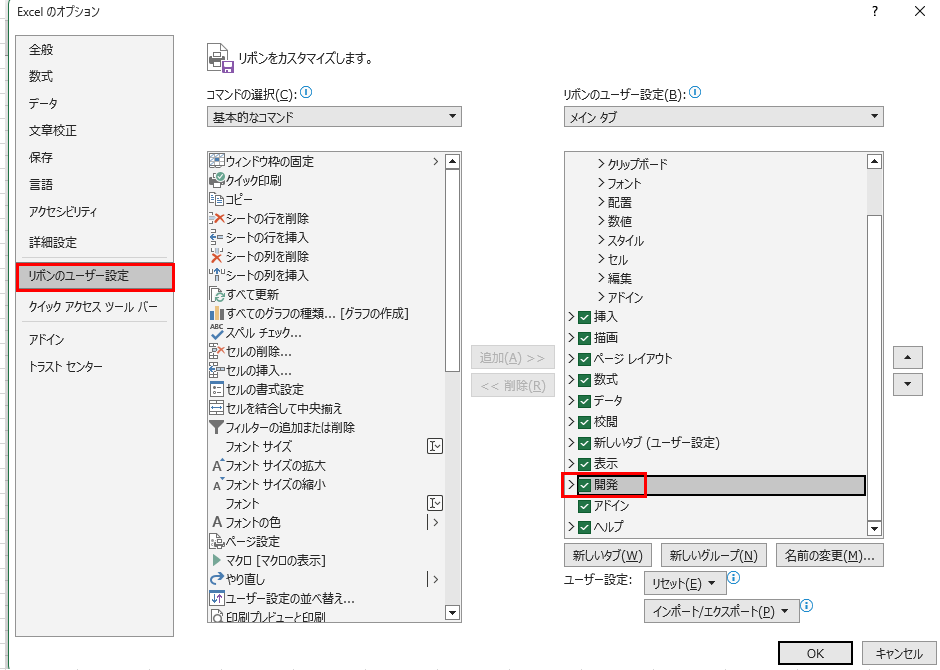Click the 新しいタブ button

click(x=607, y=555)
